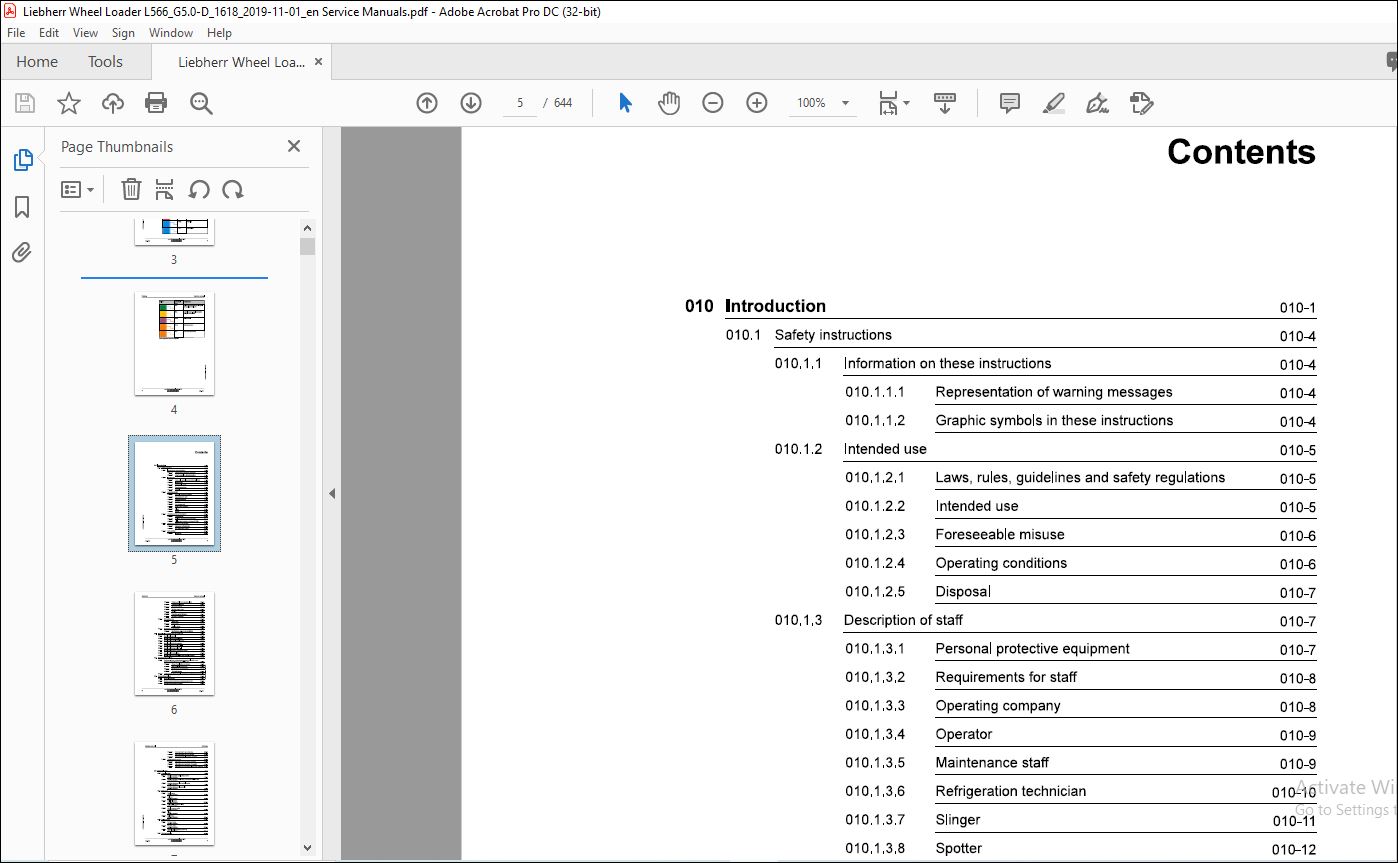Print the document with printer icon
This screenshot has width=1398, height=863.
[x=156, y=103]
